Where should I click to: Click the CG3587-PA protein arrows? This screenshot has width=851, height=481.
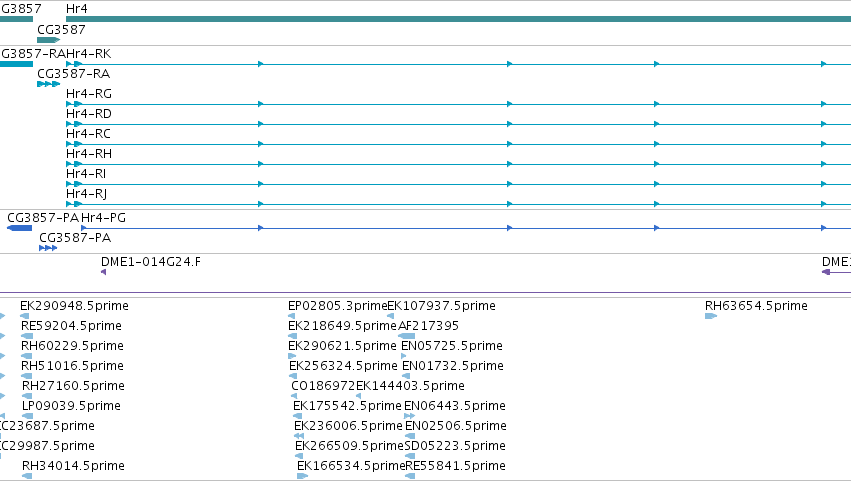coord(48,248)
